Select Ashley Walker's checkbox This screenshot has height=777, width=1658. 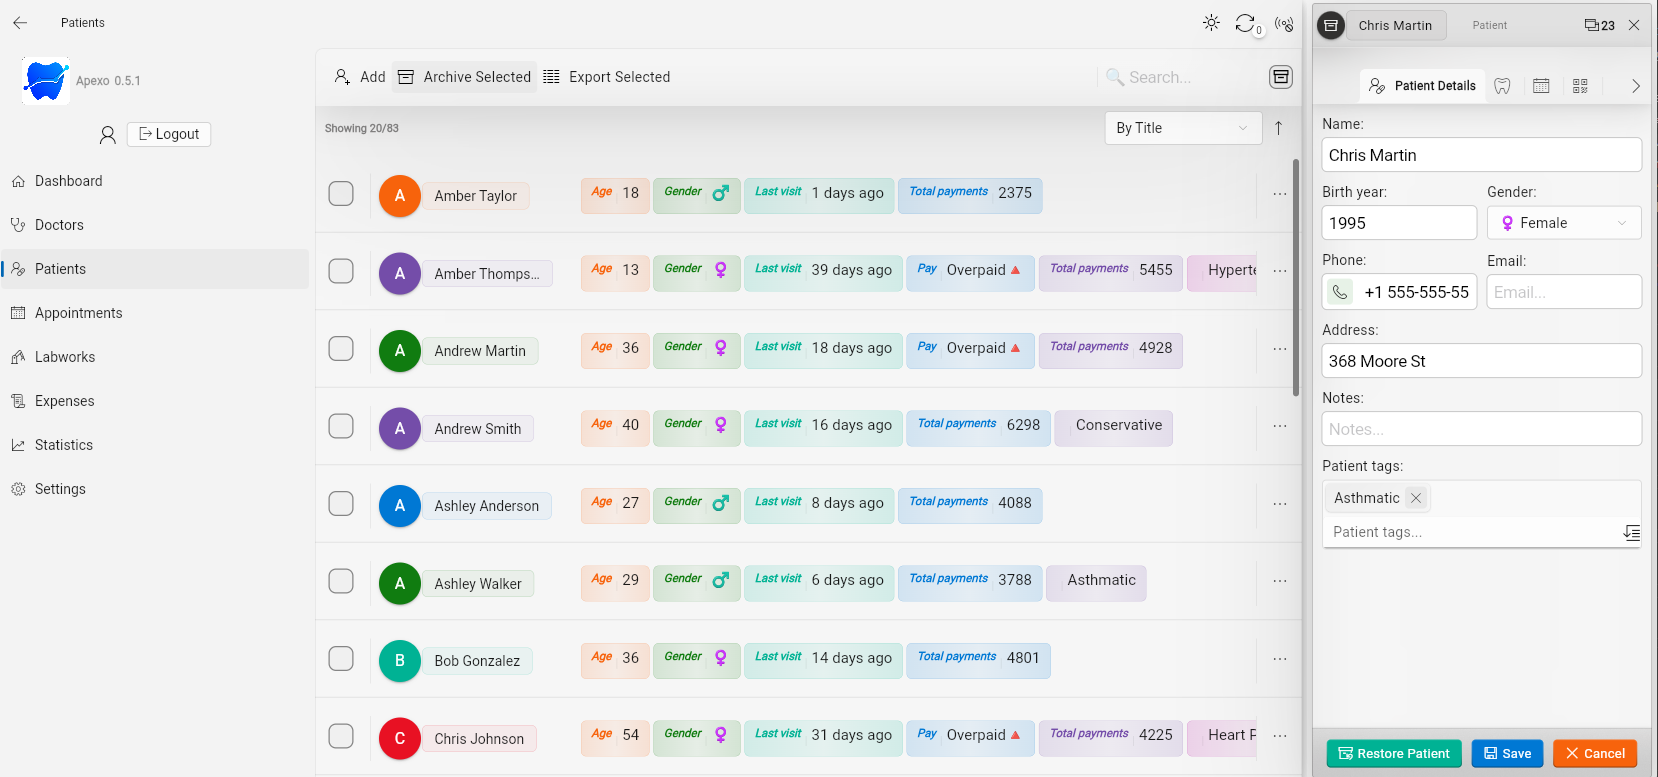click(341, 581)
